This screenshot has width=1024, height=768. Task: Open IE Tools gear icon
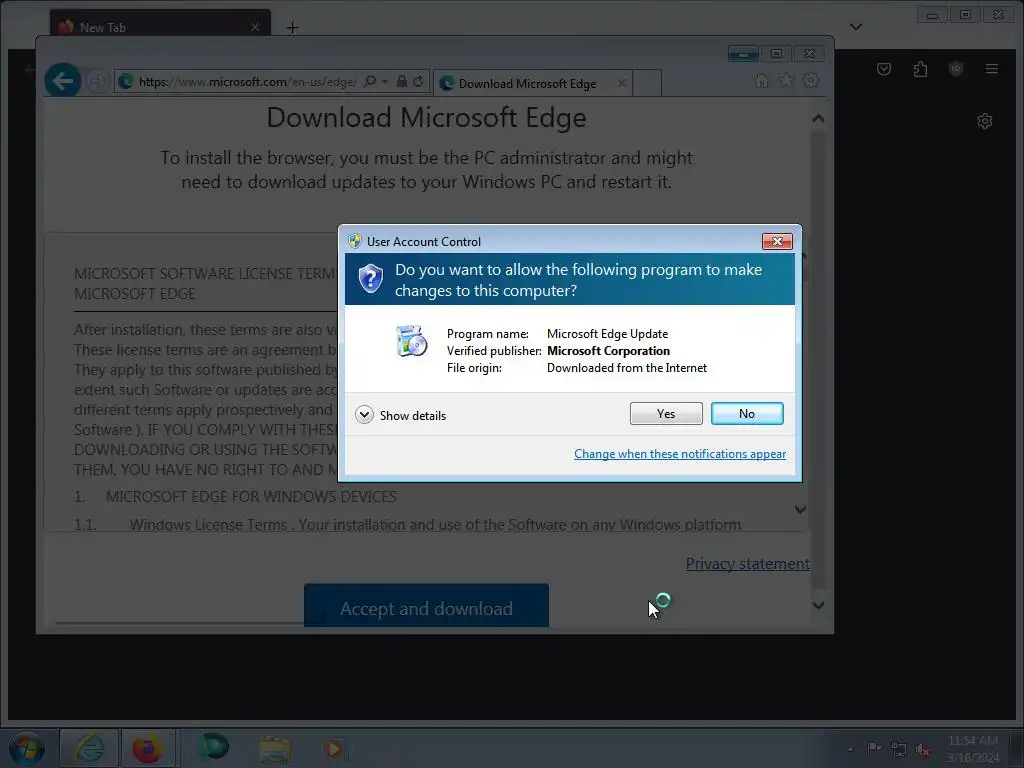(x=811, y=80)
